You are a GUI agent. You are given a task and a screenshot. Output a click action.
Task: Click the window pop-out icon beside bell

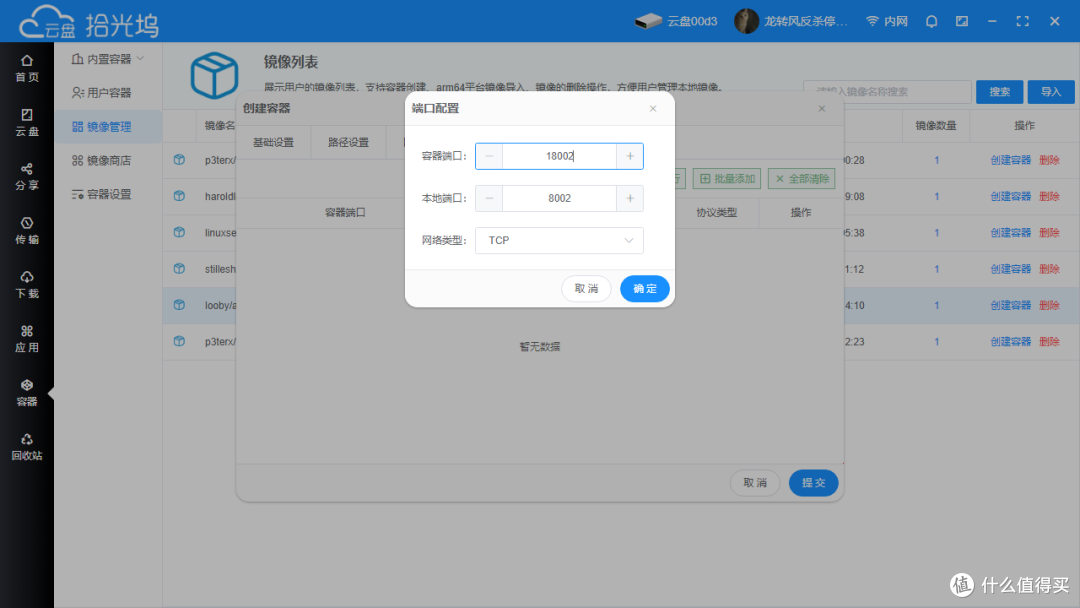(x=962, y=21)
